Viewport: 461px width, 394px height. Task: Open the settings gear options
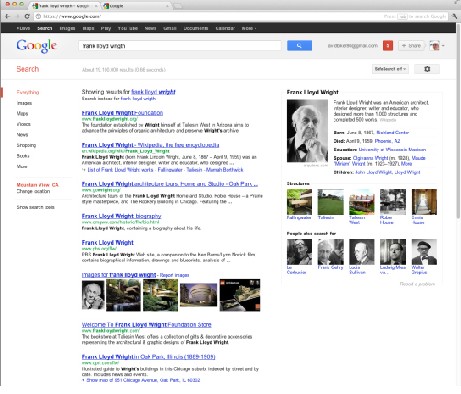tap(427, 69)
